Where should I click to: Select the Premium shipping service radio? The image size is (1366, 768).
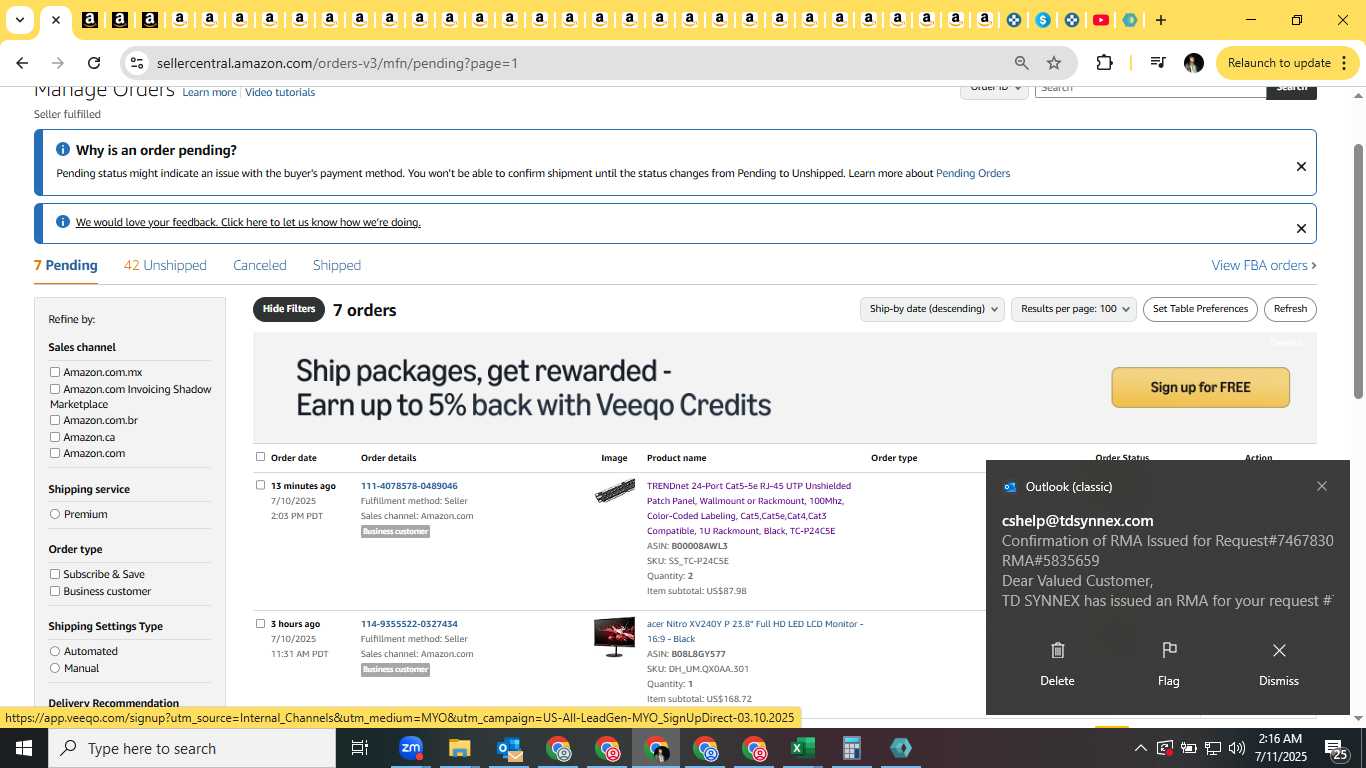pos(55,514)
